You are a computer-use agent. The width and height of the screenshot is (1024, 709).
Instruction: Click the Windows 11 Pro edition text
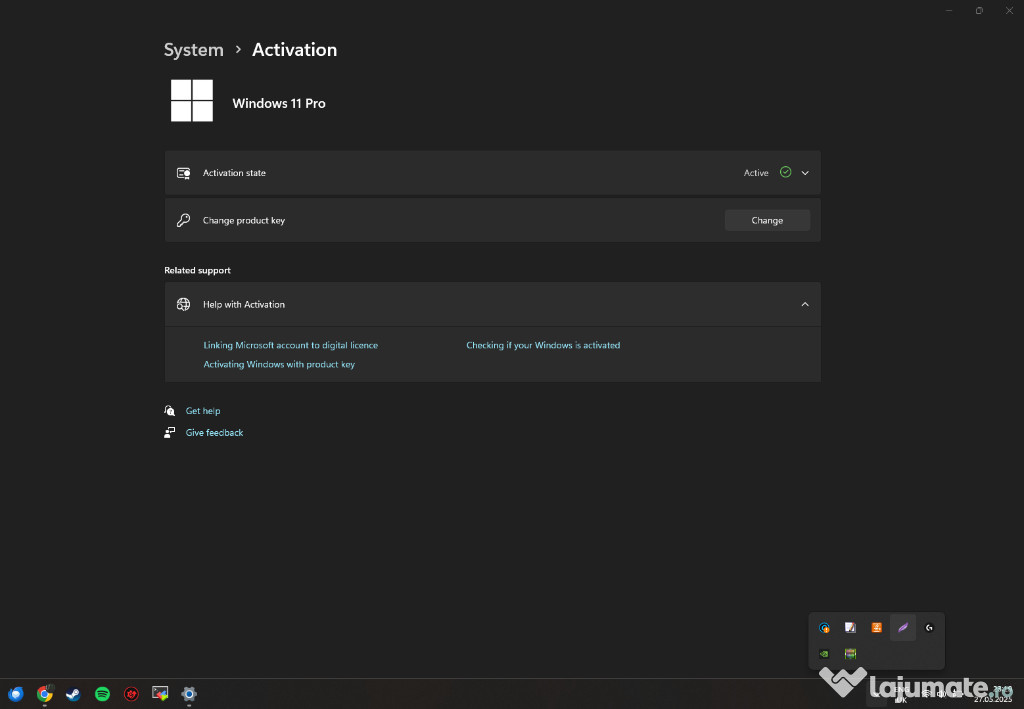coord(279,103)
